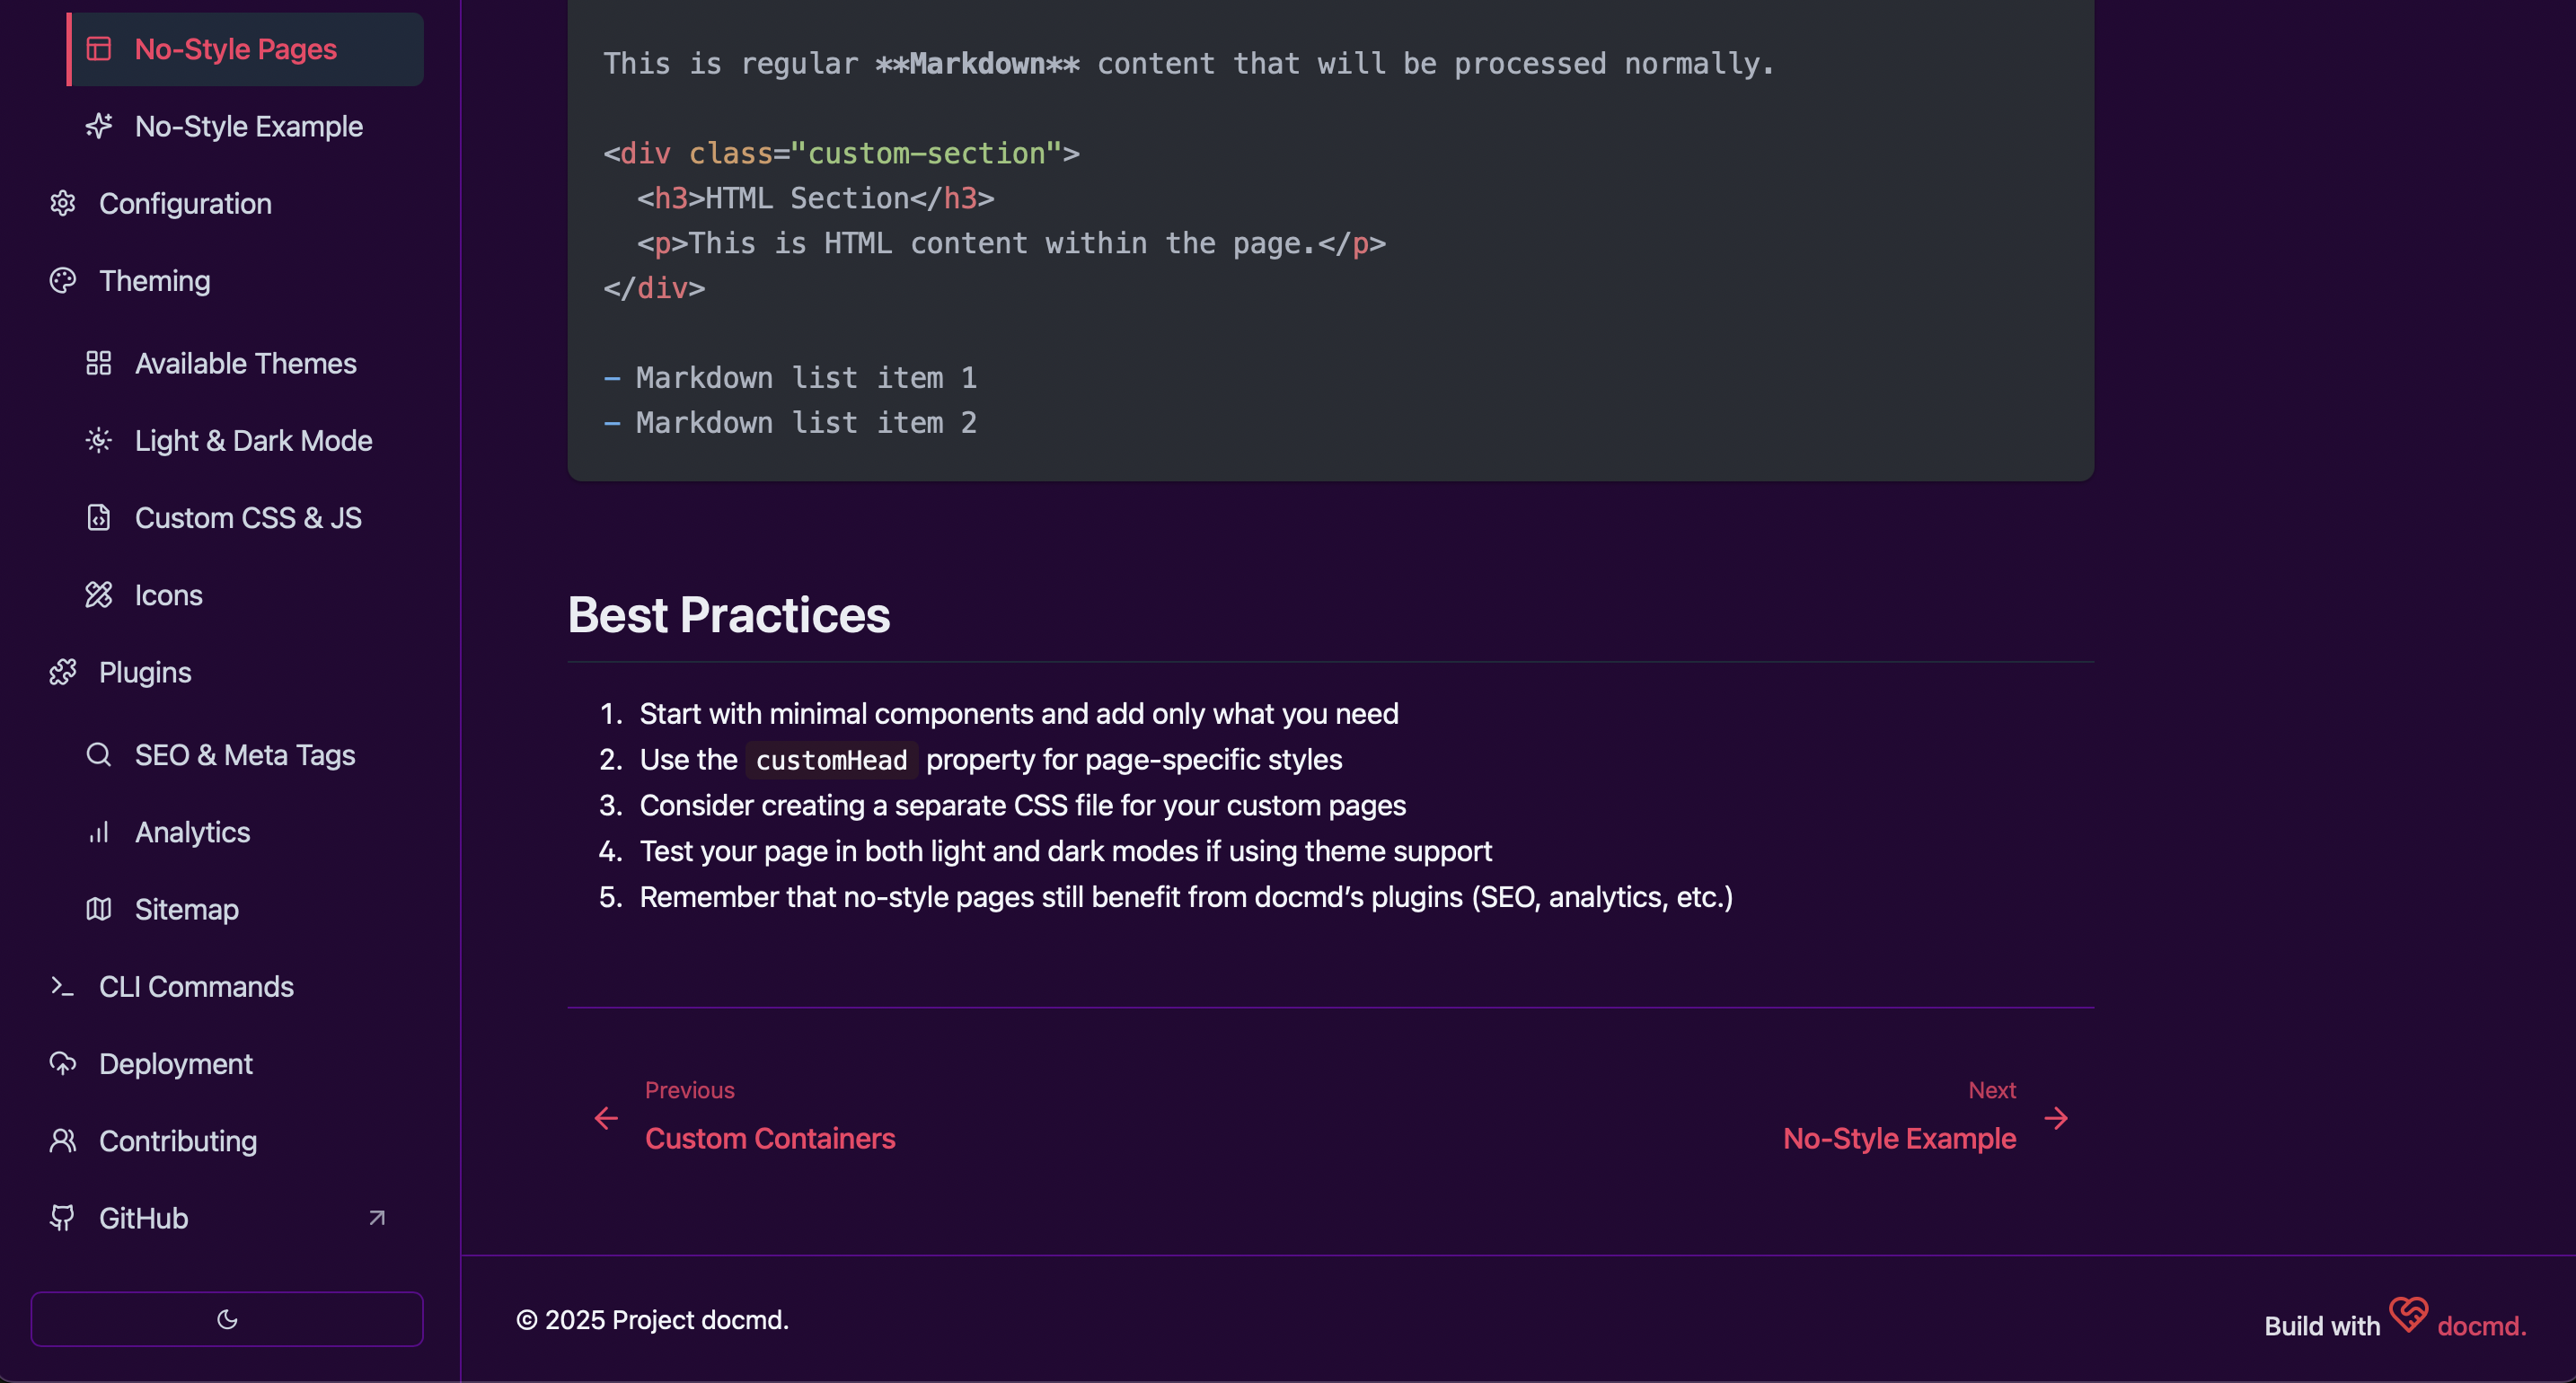Click the 'Markdown list item 1' code line
Image resolution: width=2576 pixels, height=1383 pixels.
click(x=790, y=378)
